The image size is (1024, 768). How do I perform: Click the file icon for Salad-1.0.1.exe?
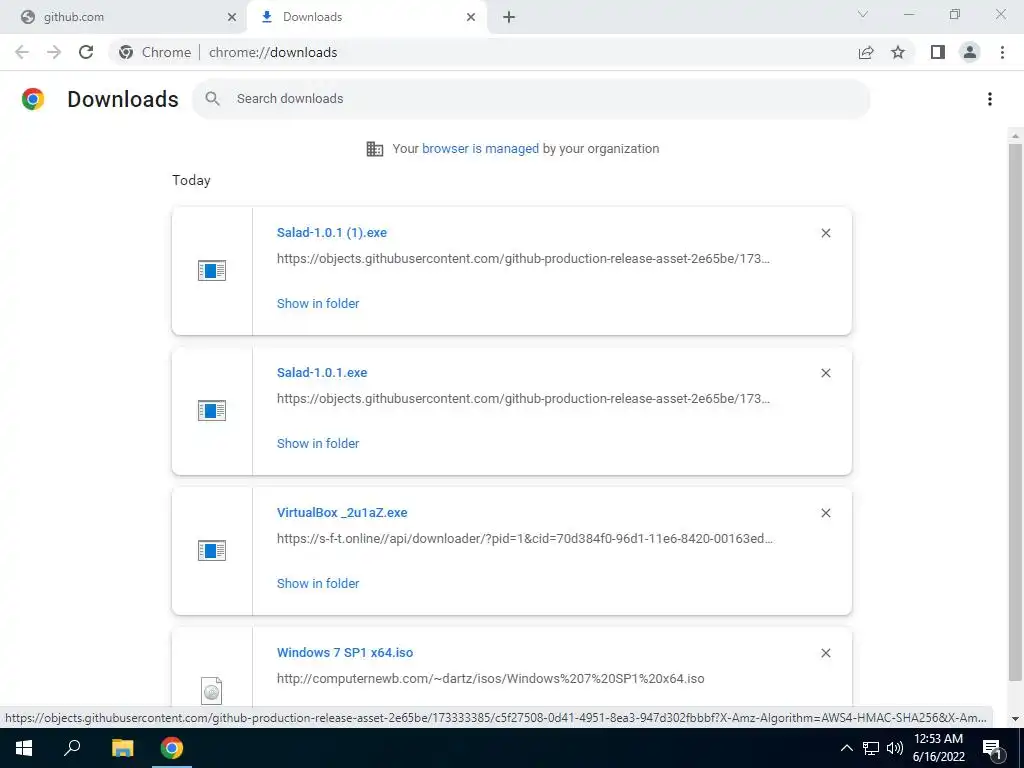pyautogui.click(x=212, y=411)
